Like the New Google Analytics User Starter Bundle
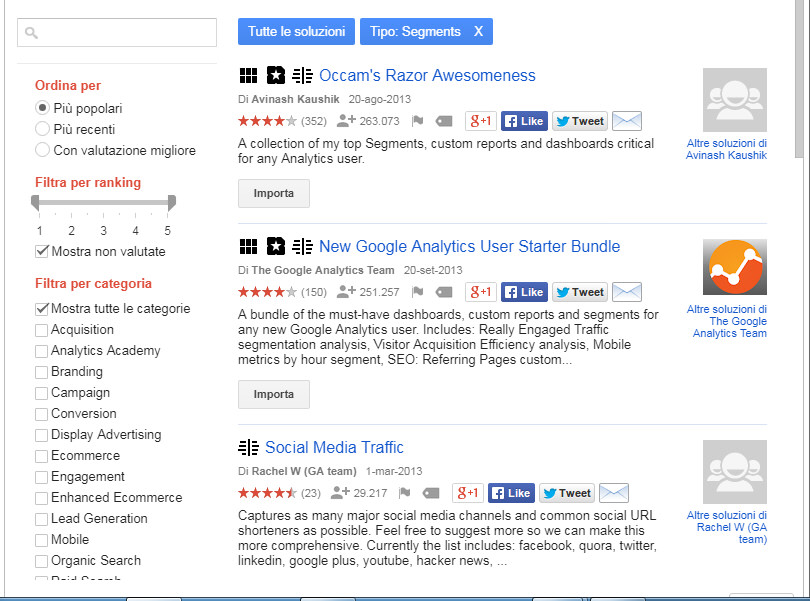Screen dimensions: 810x601 coord(524,291)
